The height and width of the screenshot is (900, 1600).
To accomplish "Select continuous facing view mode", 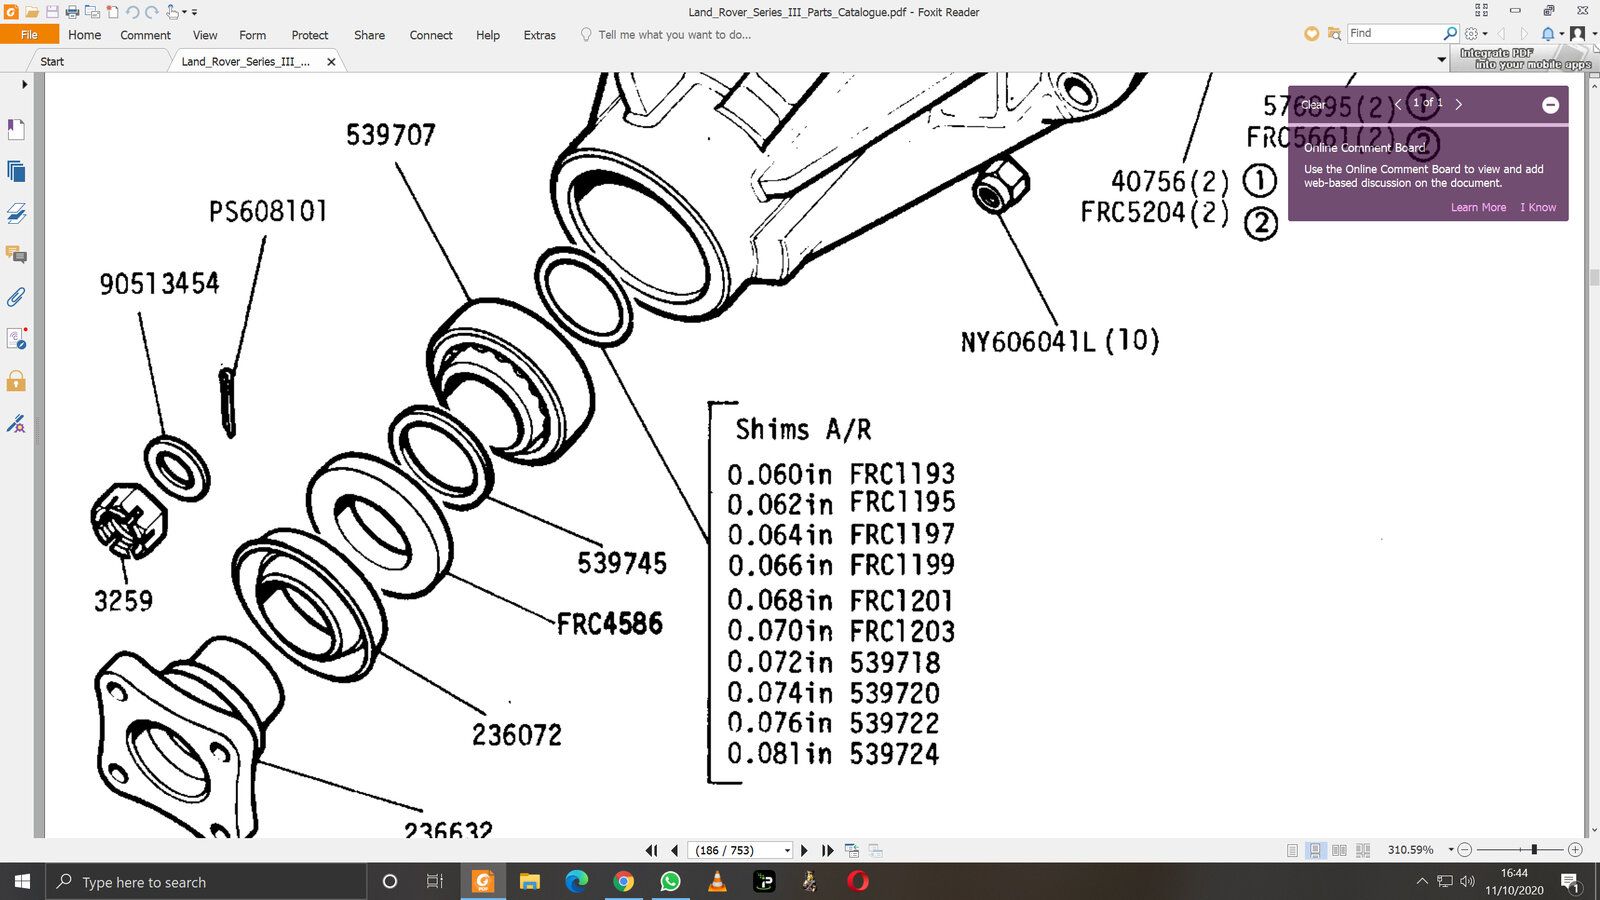I will 1363,850.
